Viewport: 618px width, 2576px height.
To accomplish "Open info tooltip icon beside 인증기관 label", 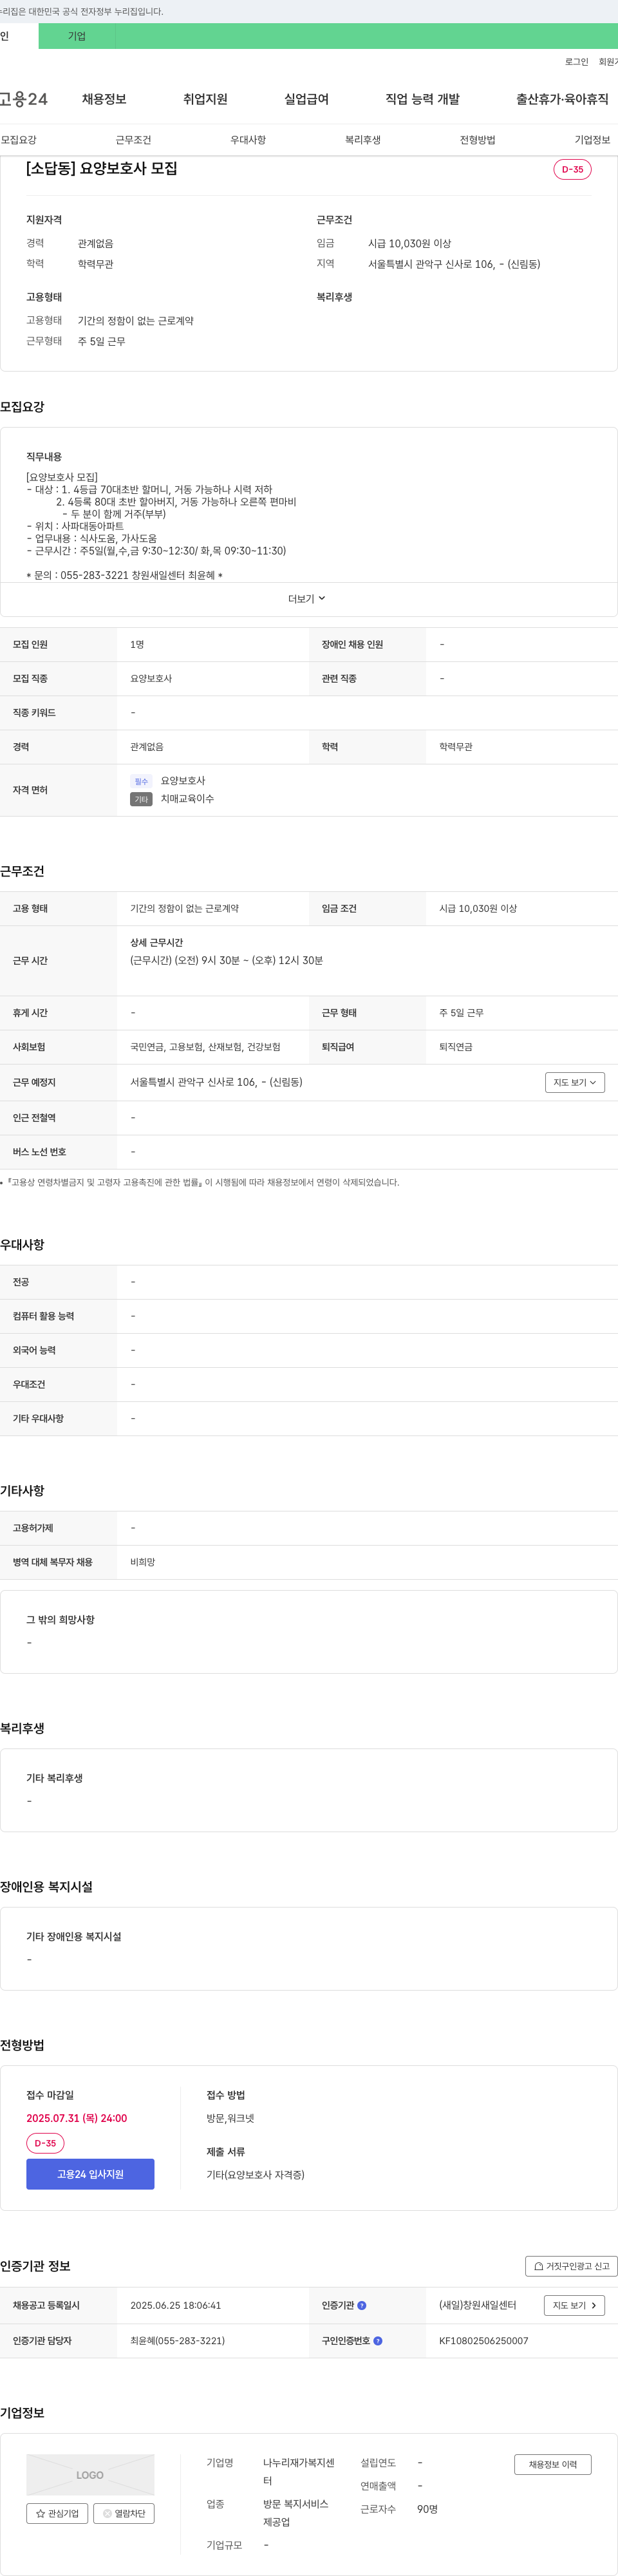I will [x=362, y=2306].
